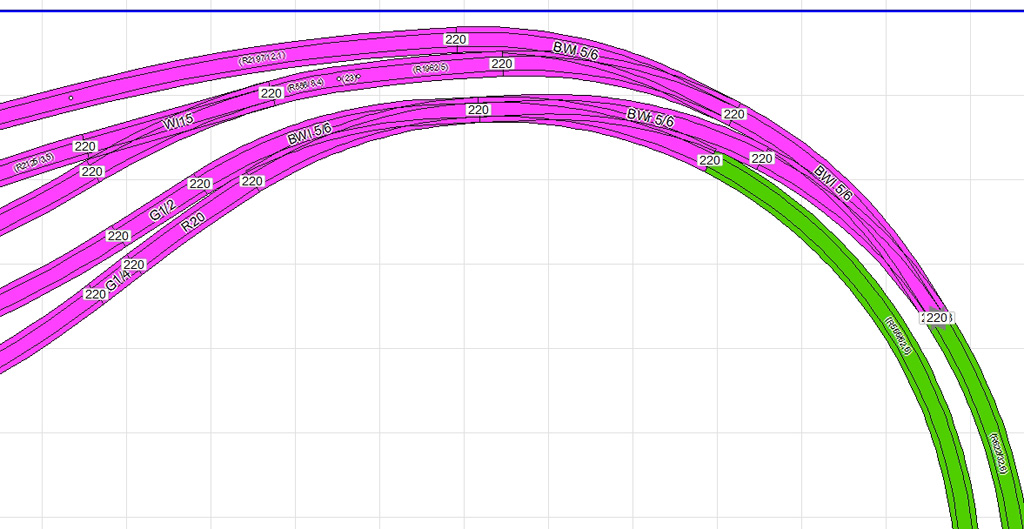Click the blue horizontal border line at the top
The image size is (1024, 529).
512,11
